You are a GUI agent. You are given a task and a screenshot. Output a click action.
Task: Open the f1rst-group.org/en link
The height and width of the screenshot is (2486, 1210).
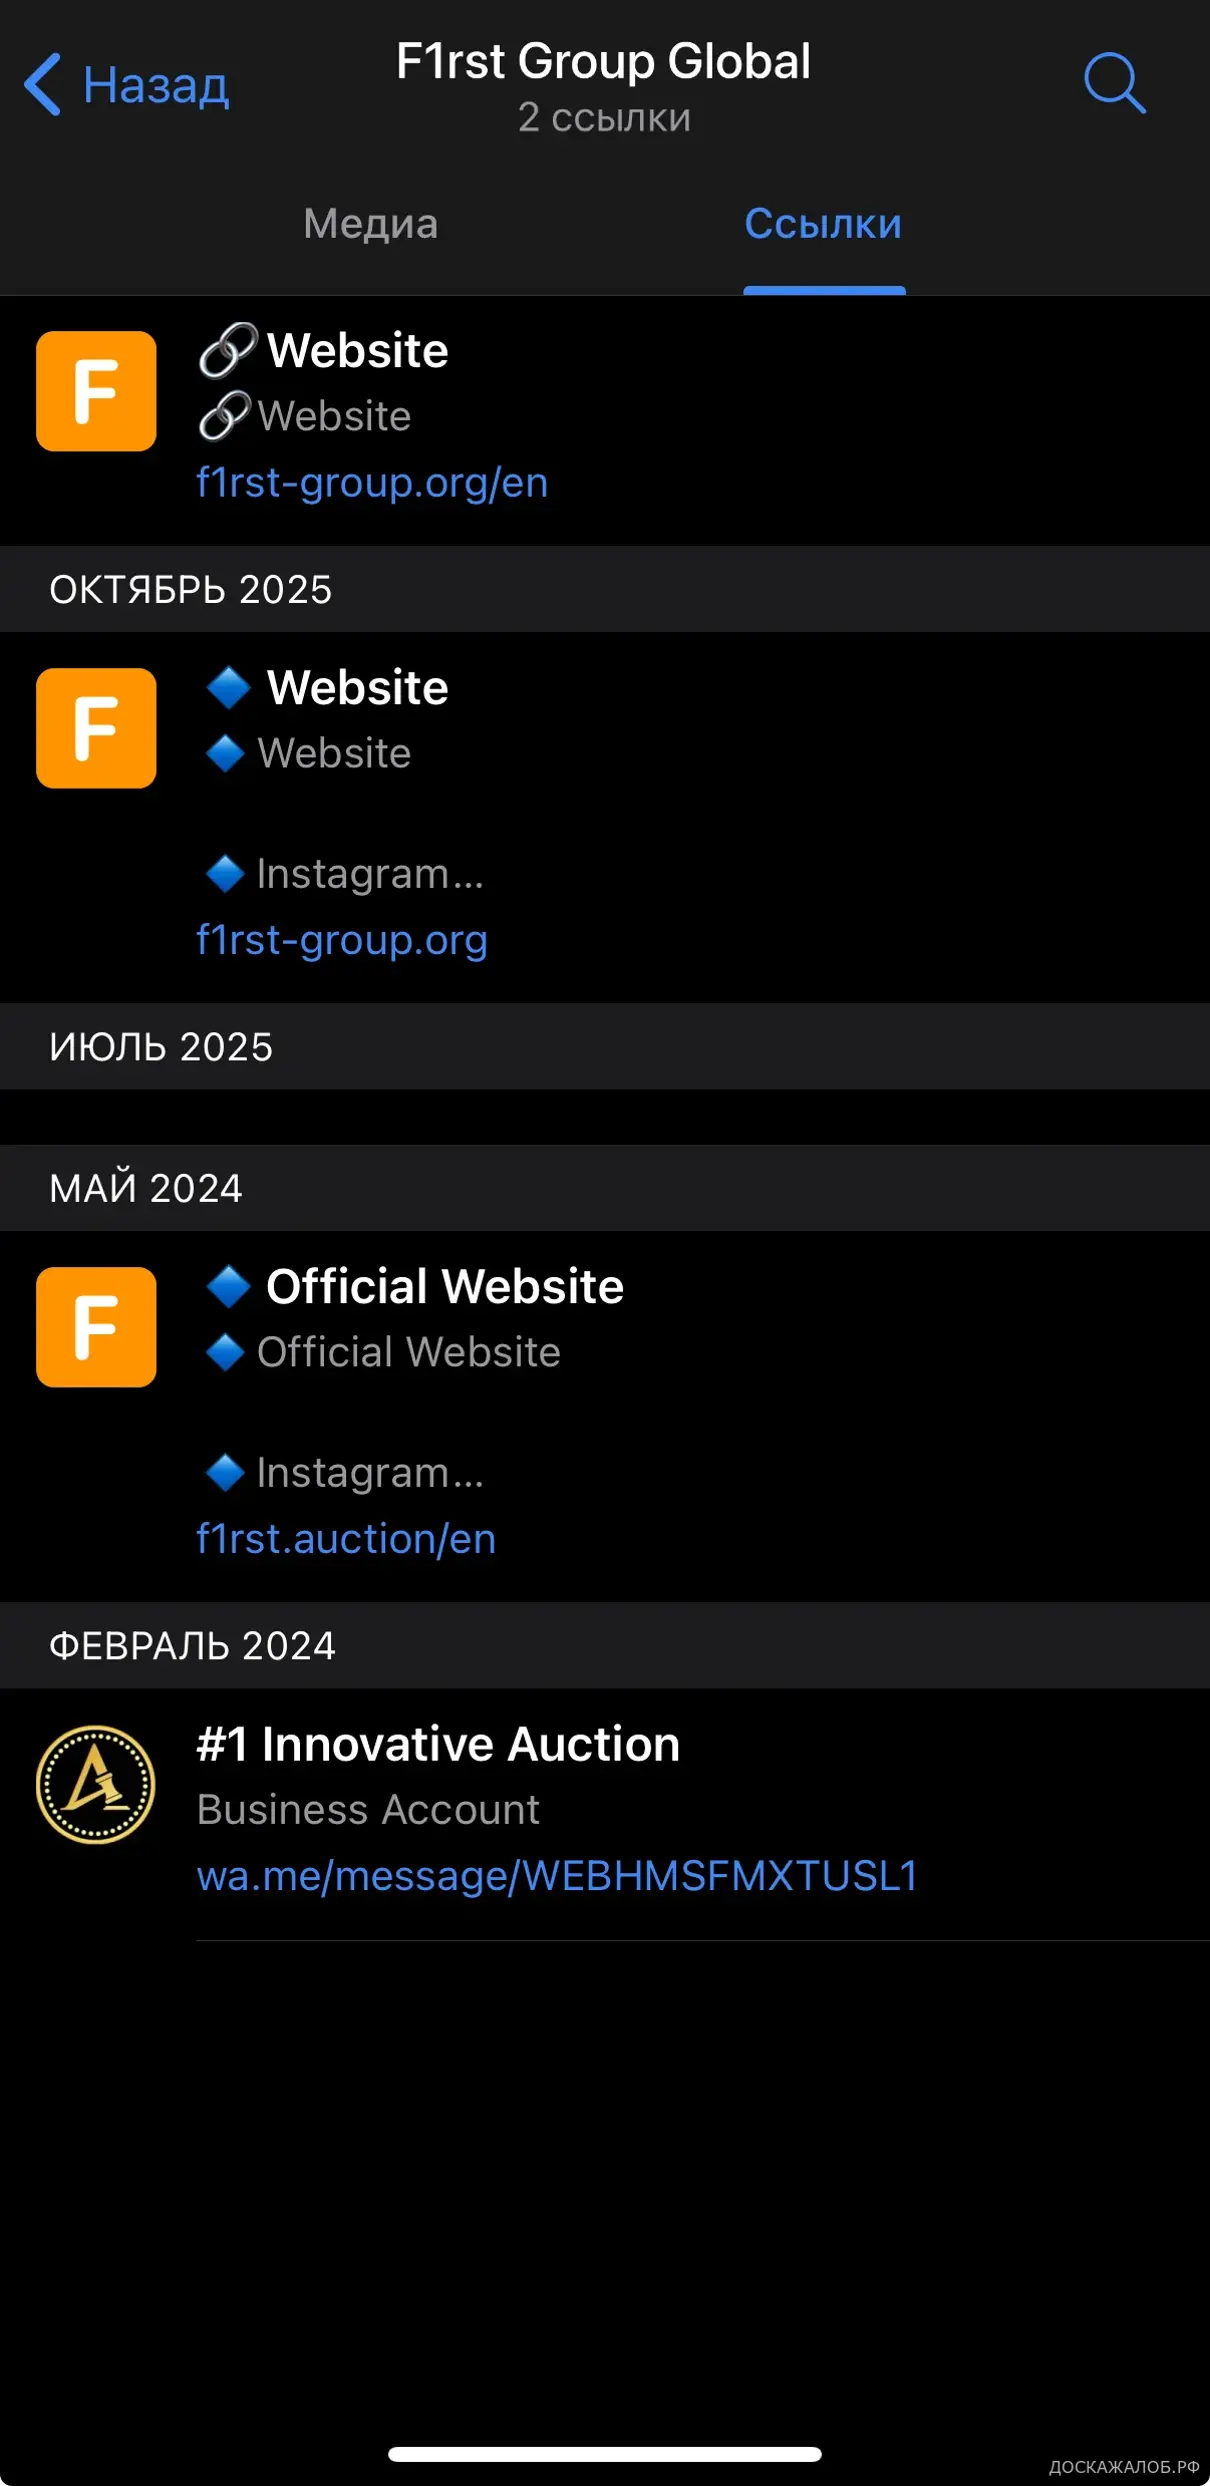click(372, 483)
